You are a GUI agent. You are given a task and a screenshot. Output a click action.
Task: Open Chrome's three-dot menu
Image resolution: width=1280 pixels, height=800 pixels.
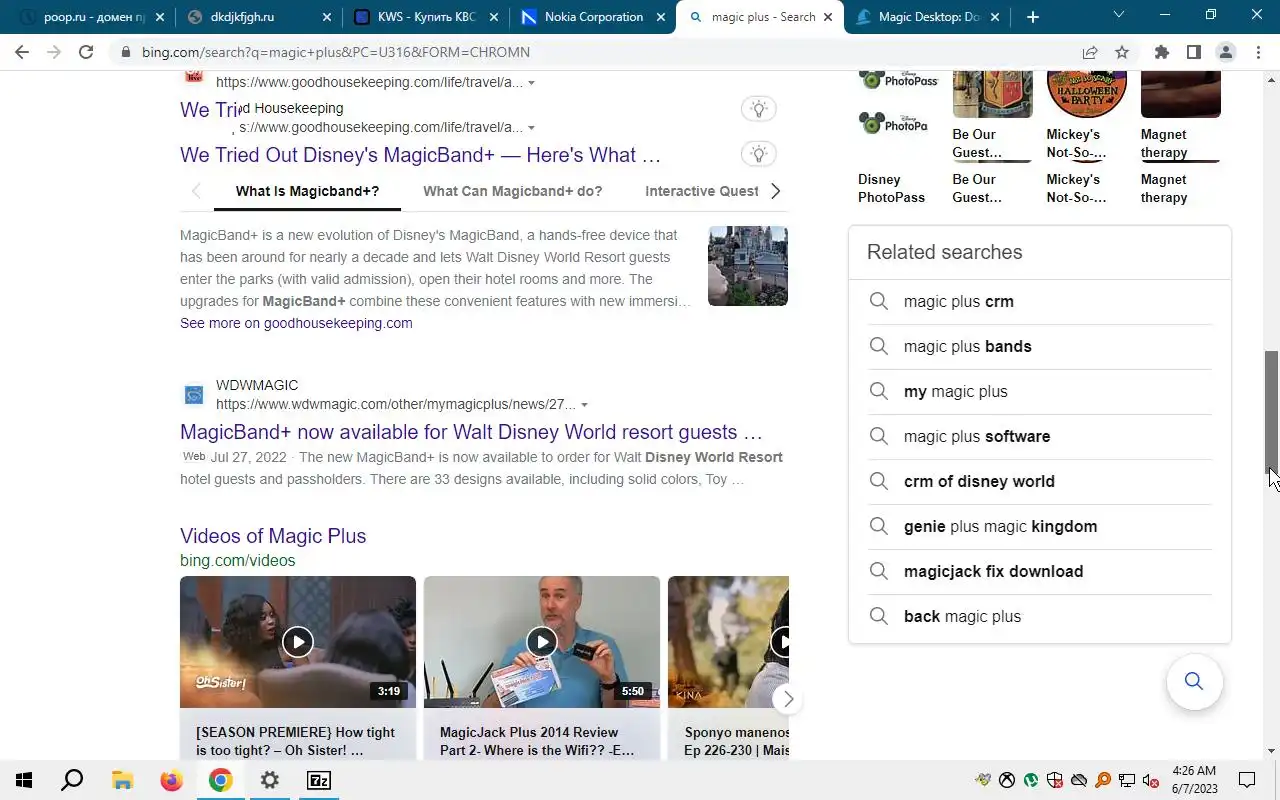tap(1258, 52)
